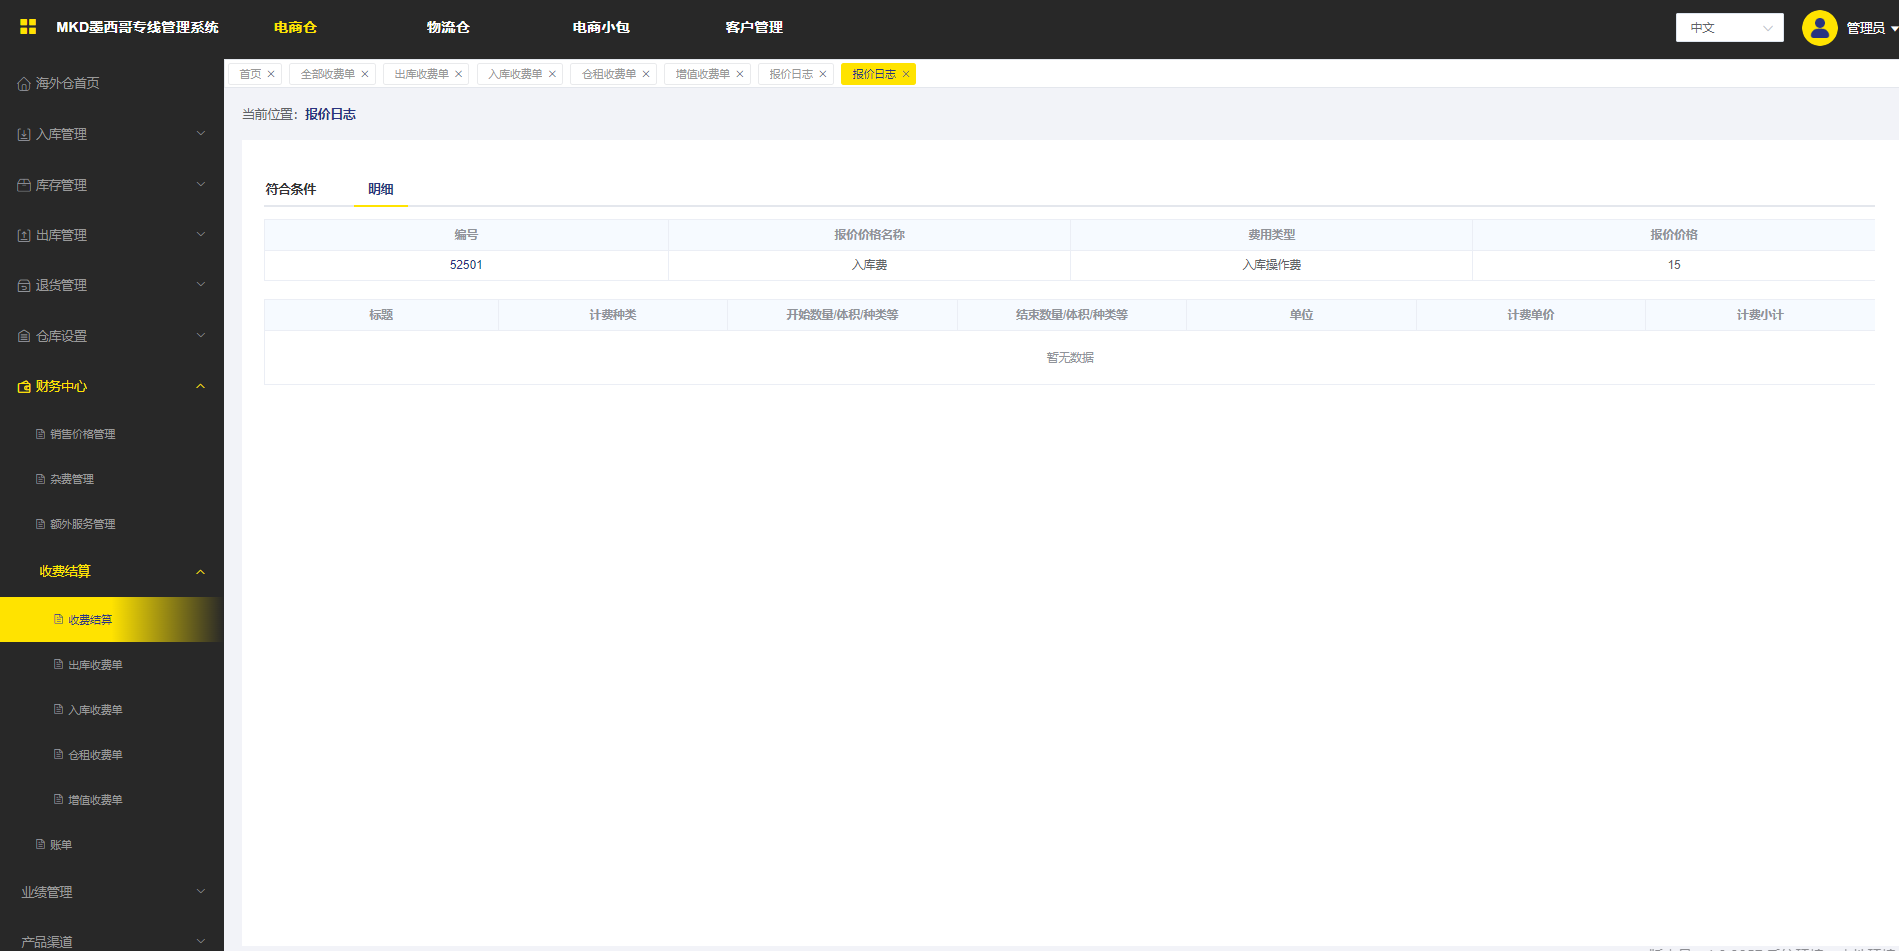The image size is (1899, 951).
Task: Collapse the 收费结算 submenu group
Action: [120, 571]
